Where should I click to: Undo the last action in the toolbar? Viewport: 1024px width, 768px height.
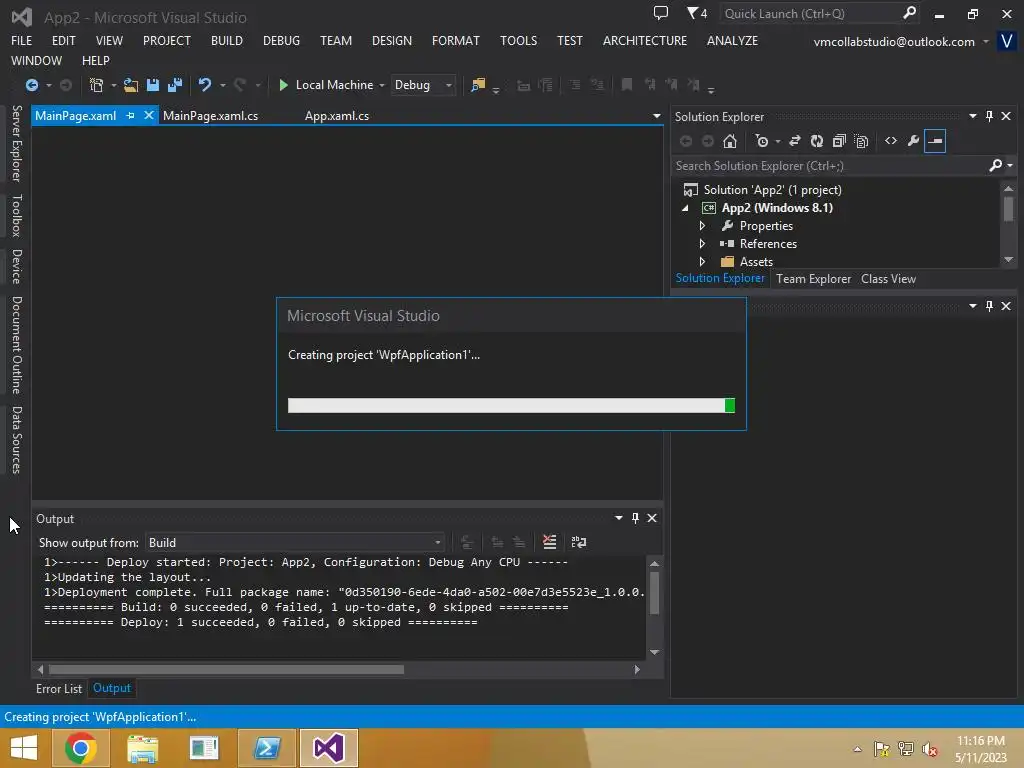click(x=205, y=85)
